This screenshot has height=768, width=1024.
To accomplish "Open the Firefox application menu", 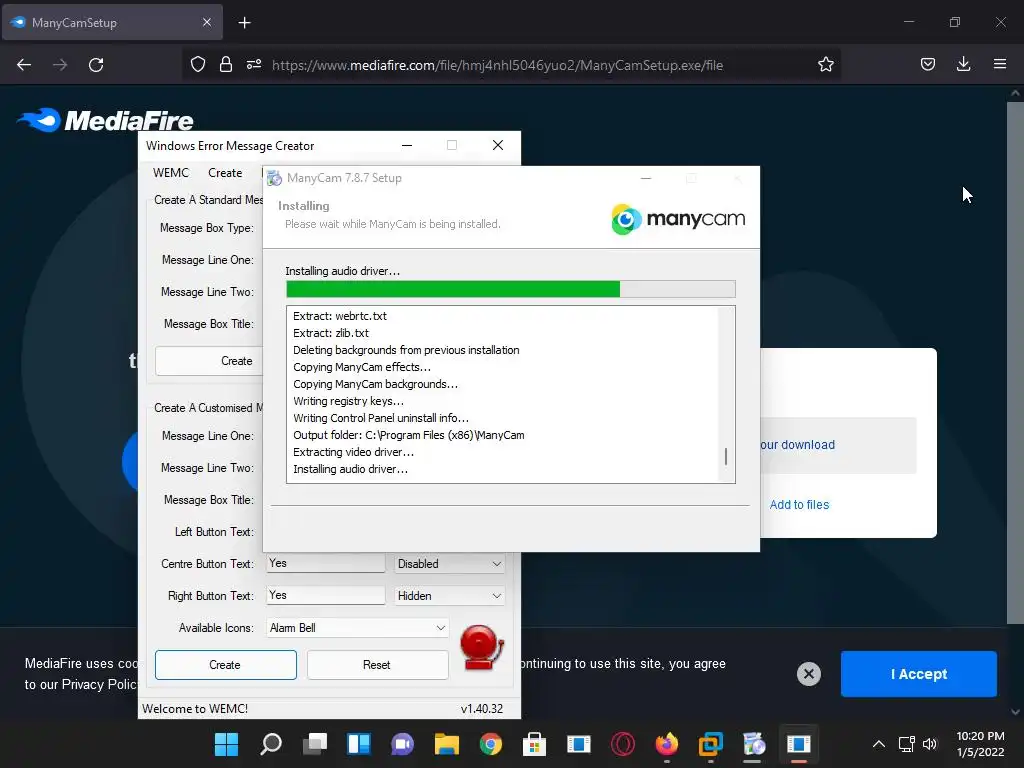I will (x=1000, y=65).
